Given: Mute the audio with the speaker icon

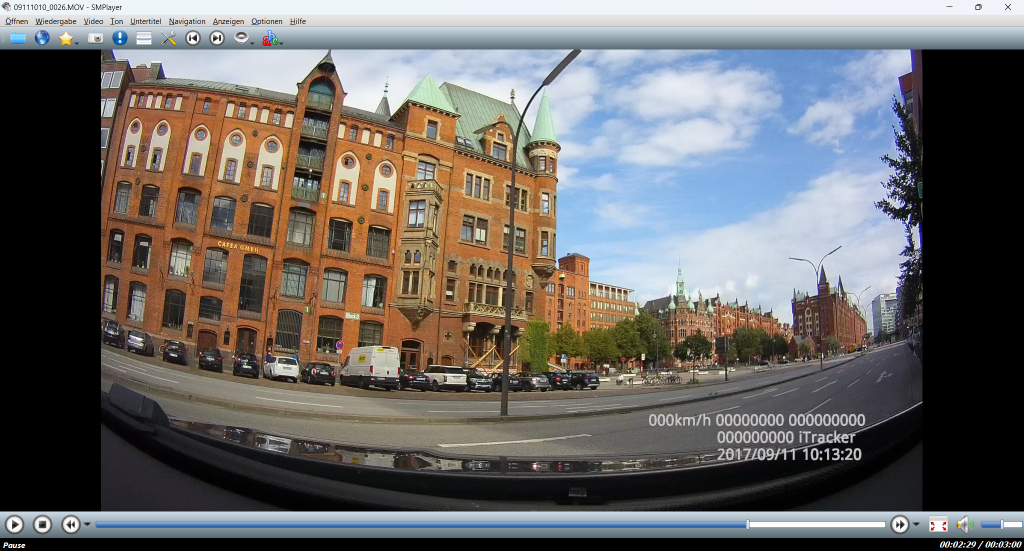Looking at the screenshot, I should [963, 524].
